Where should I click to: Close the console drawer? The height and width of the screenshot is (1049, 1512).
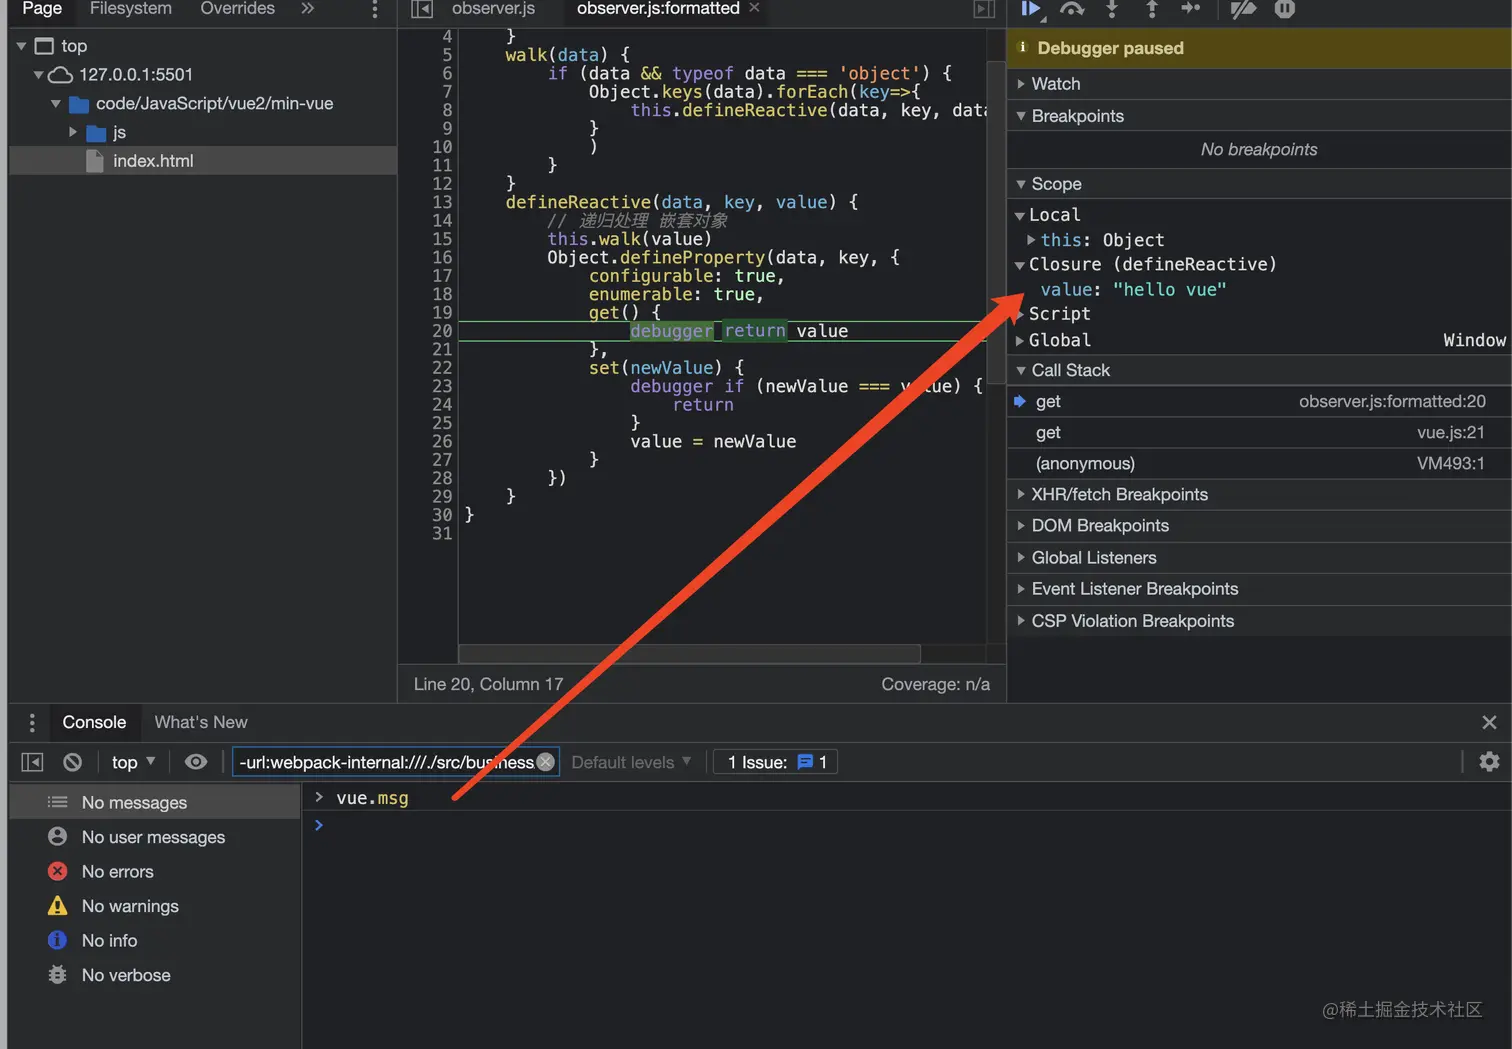tap(1489, 722)
